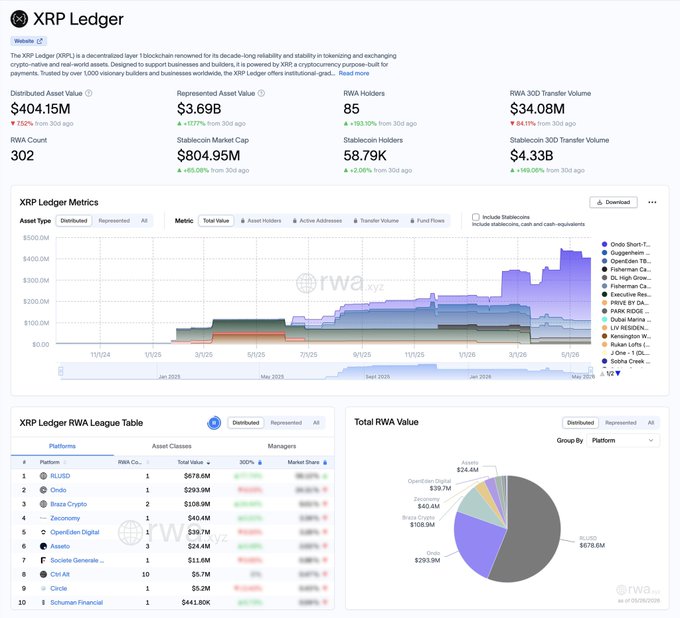Expand description with Read more
Viewport: 680px width, 618px height.
pos(354,73)
